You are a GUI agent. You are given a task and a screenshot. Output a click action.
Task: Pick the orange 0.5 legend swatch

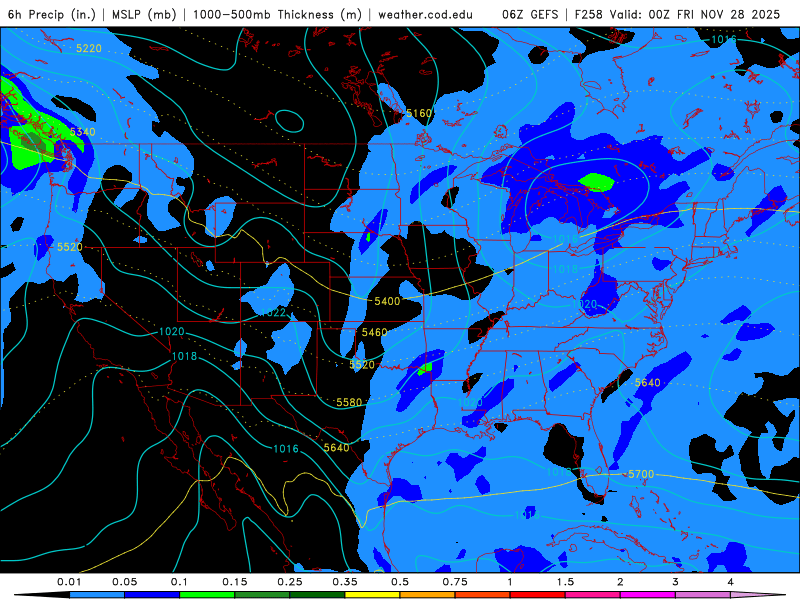(x=428, y=595)
